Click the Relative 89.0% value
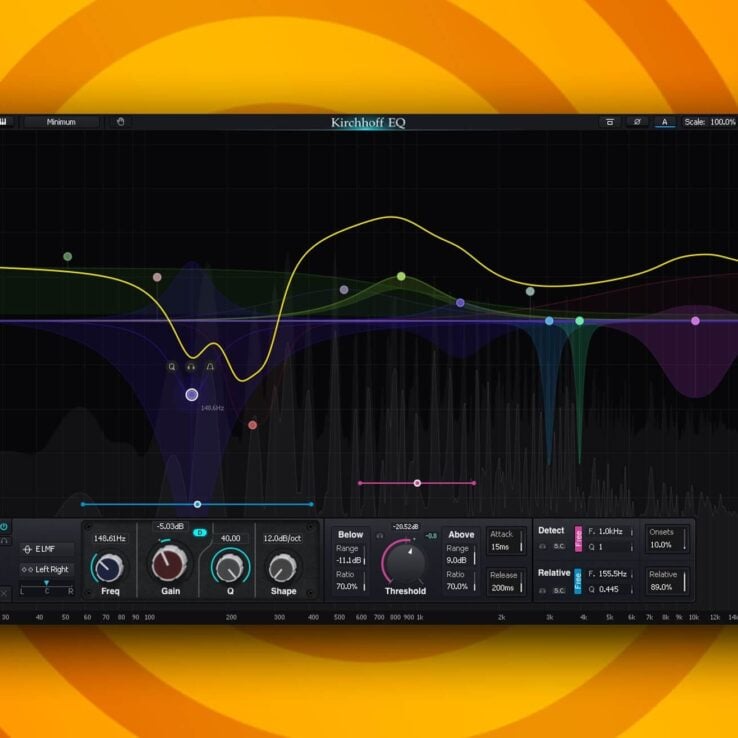The height and width of the screenshot is (738, 738). point(661,587)
